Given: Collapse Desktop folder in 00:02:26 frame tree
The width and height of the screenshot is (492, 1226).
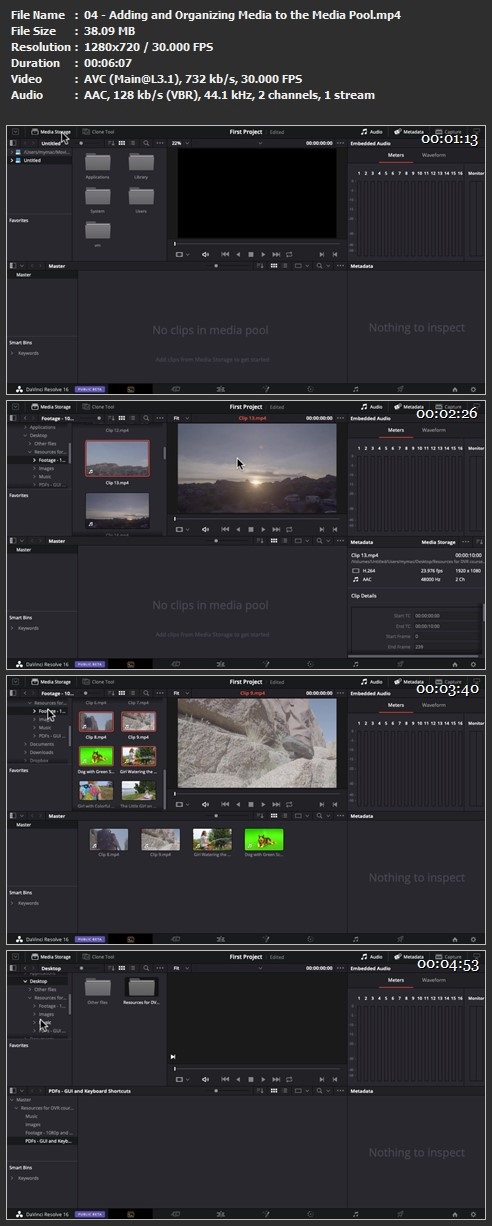Looking at the screenshot, I should 25,435.
